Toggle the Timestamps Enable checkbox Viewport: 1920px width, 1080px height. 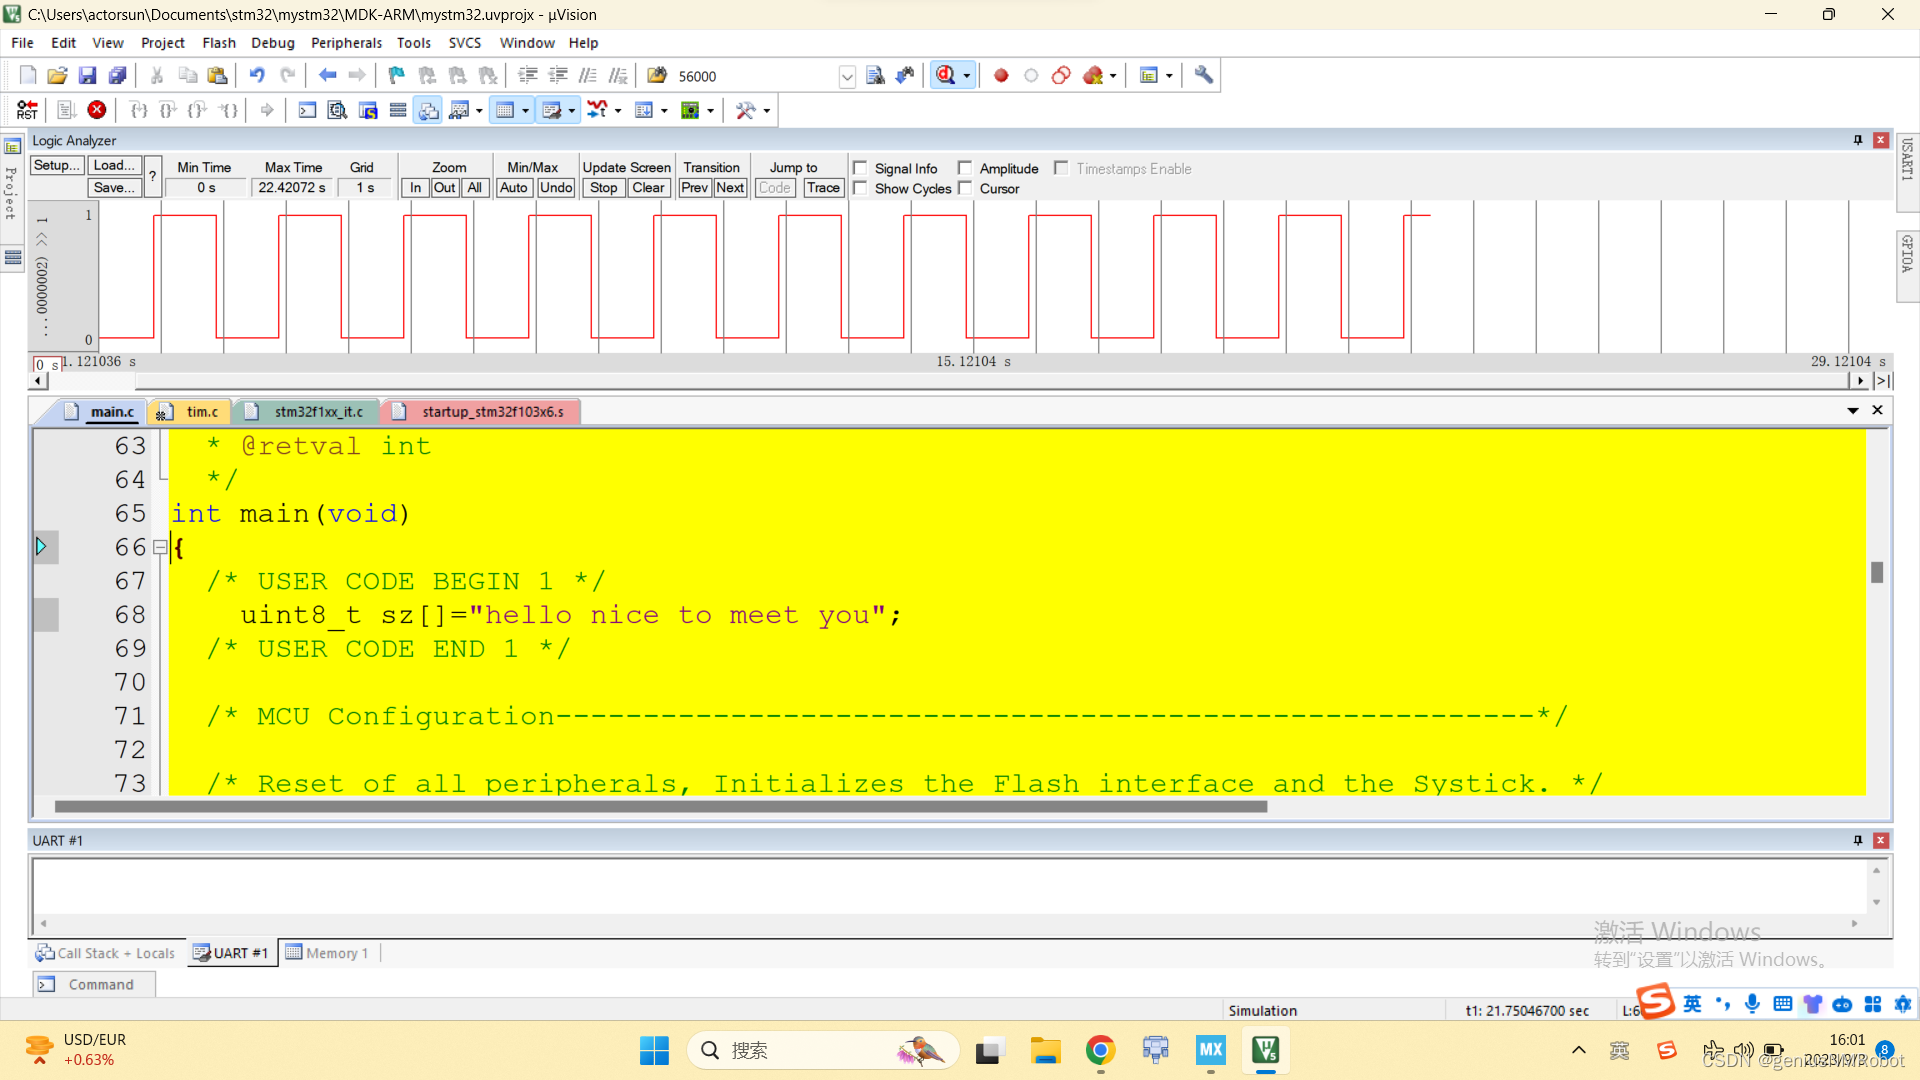[x=1063, y=167]
